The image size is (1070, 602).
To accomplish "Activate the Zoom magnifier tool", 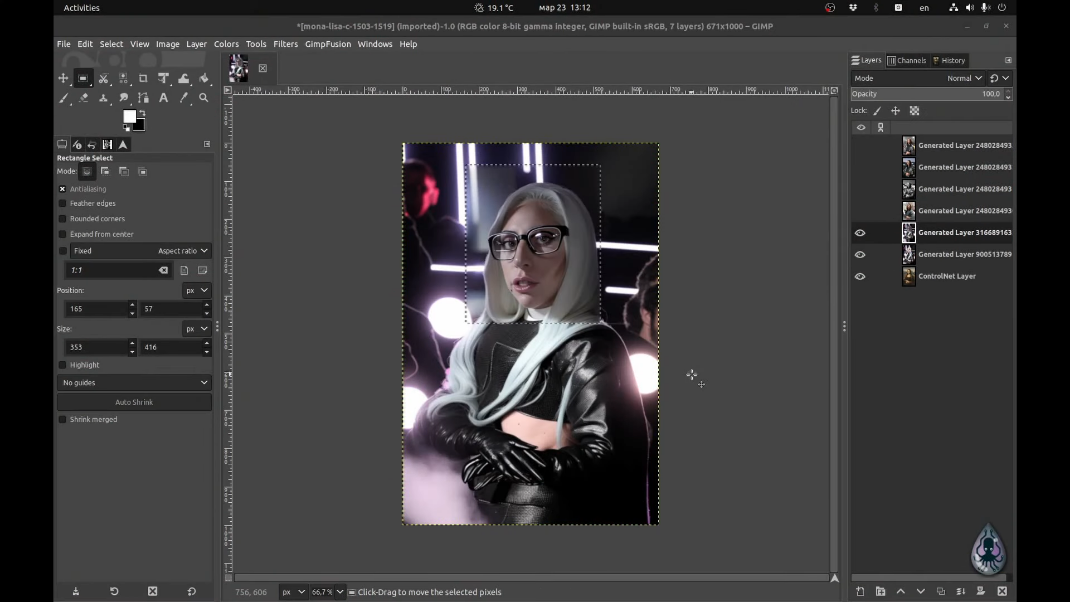I will pyautogui.click(x=204, y=98).
